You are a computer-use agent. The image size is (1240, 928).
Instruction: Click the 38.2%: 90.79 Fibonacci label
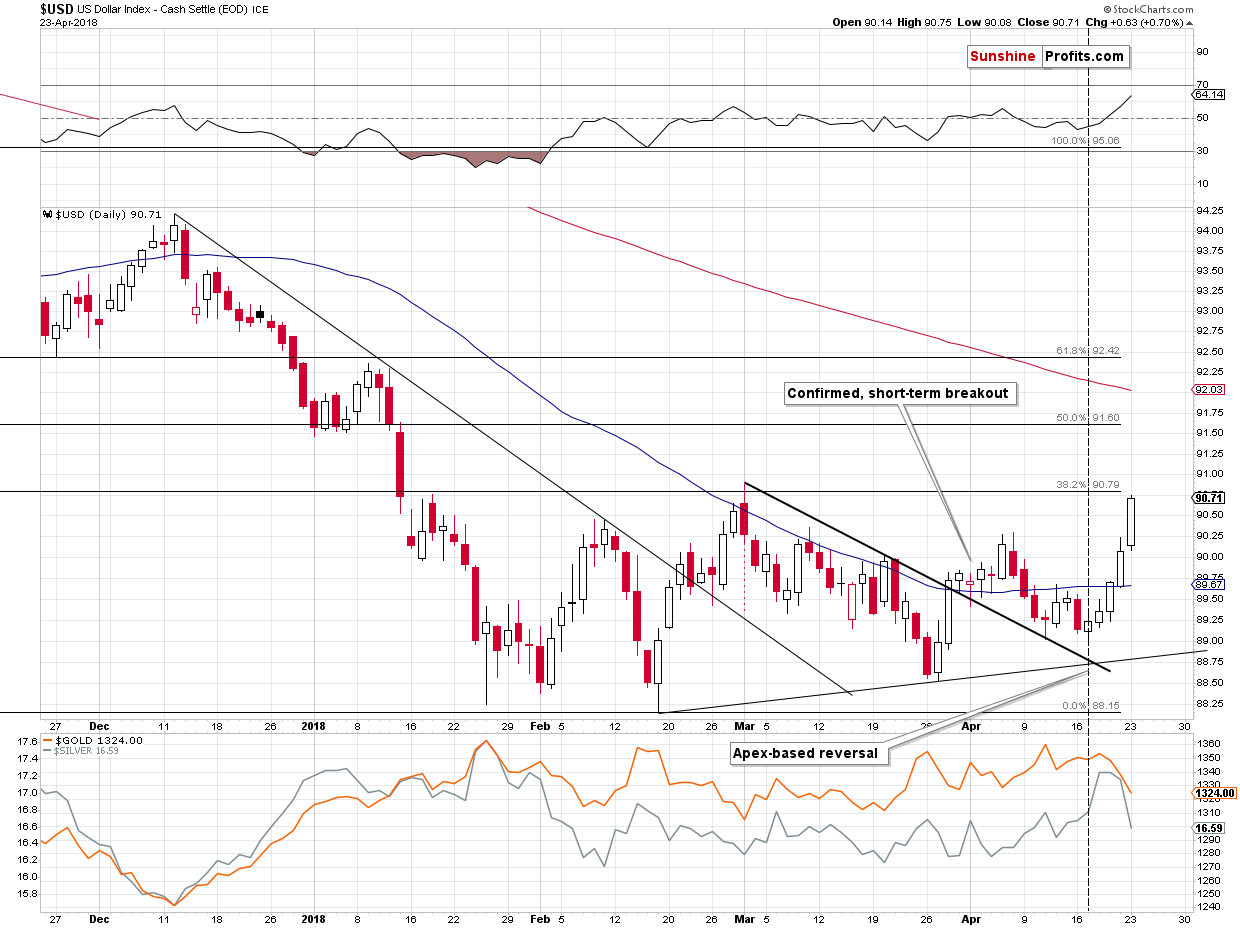tap(1086, 484)
